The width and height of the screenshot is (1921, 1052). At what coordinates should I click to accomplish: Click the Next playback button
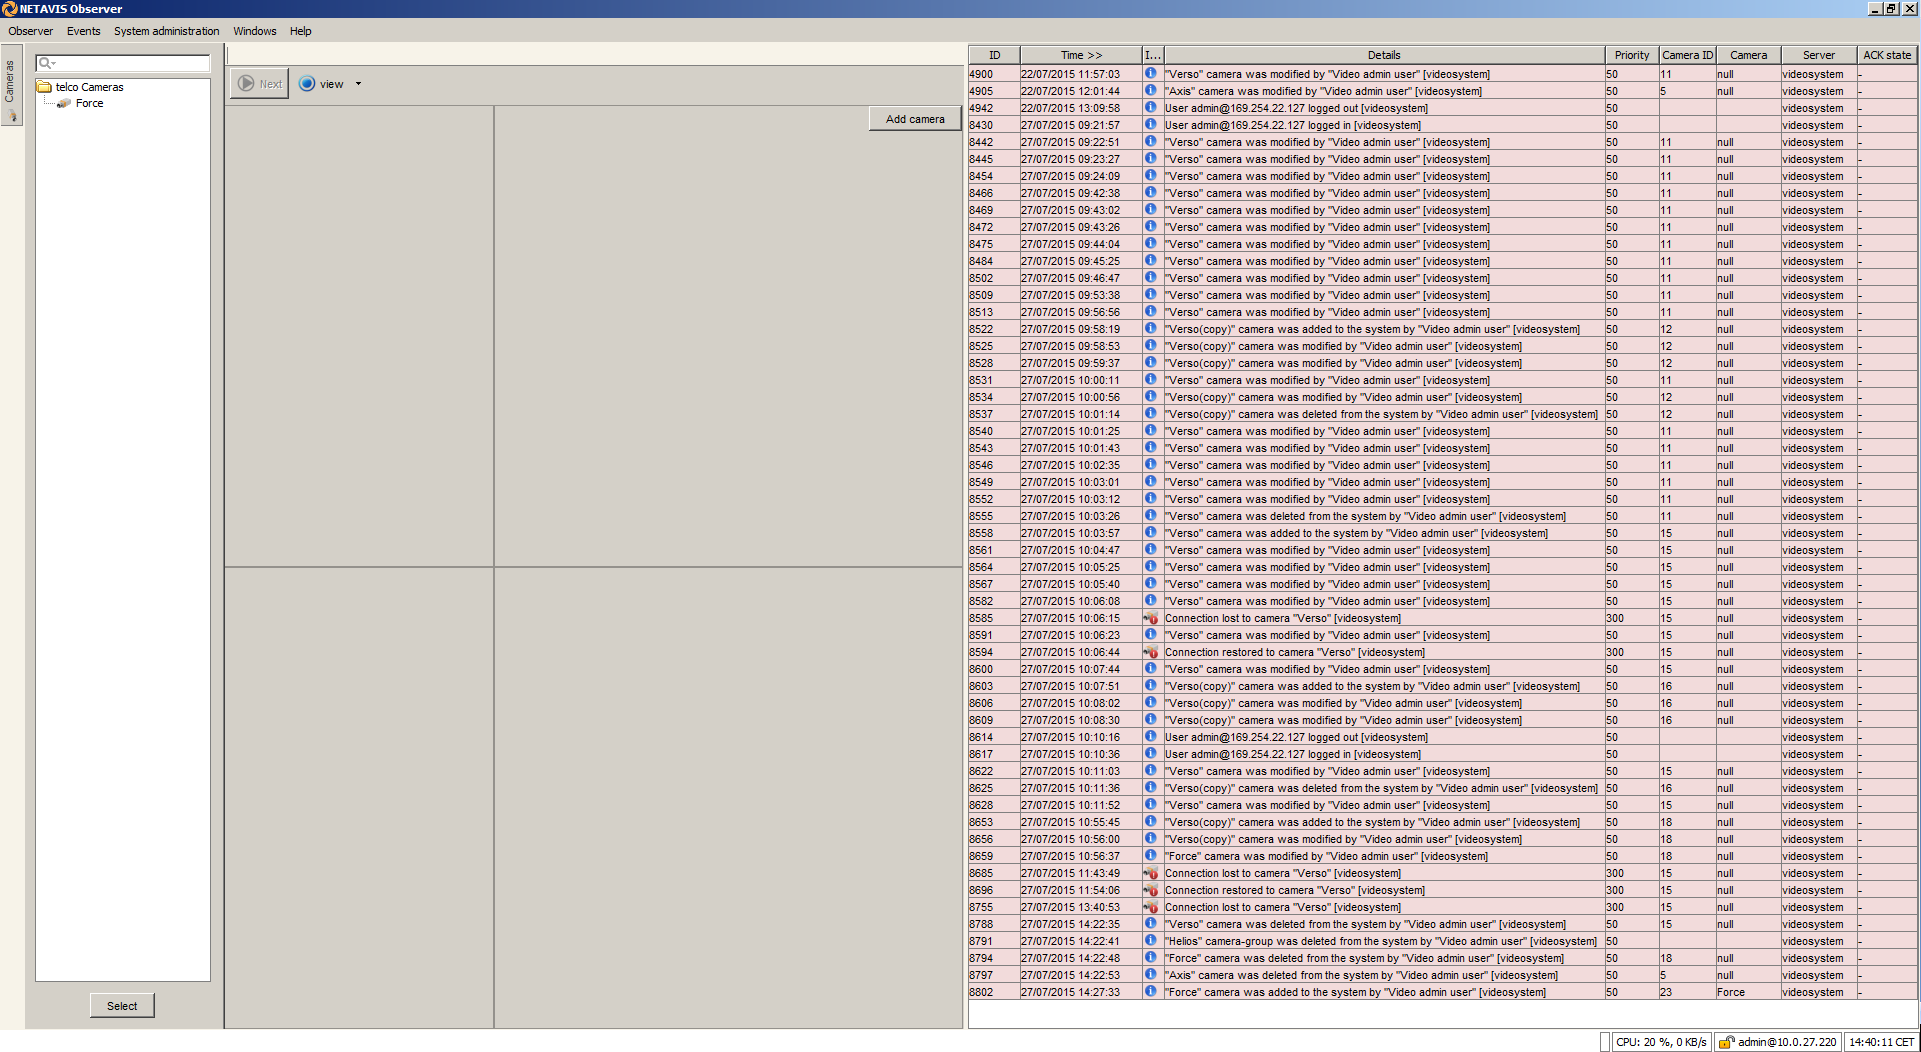[x=260, y=84]
